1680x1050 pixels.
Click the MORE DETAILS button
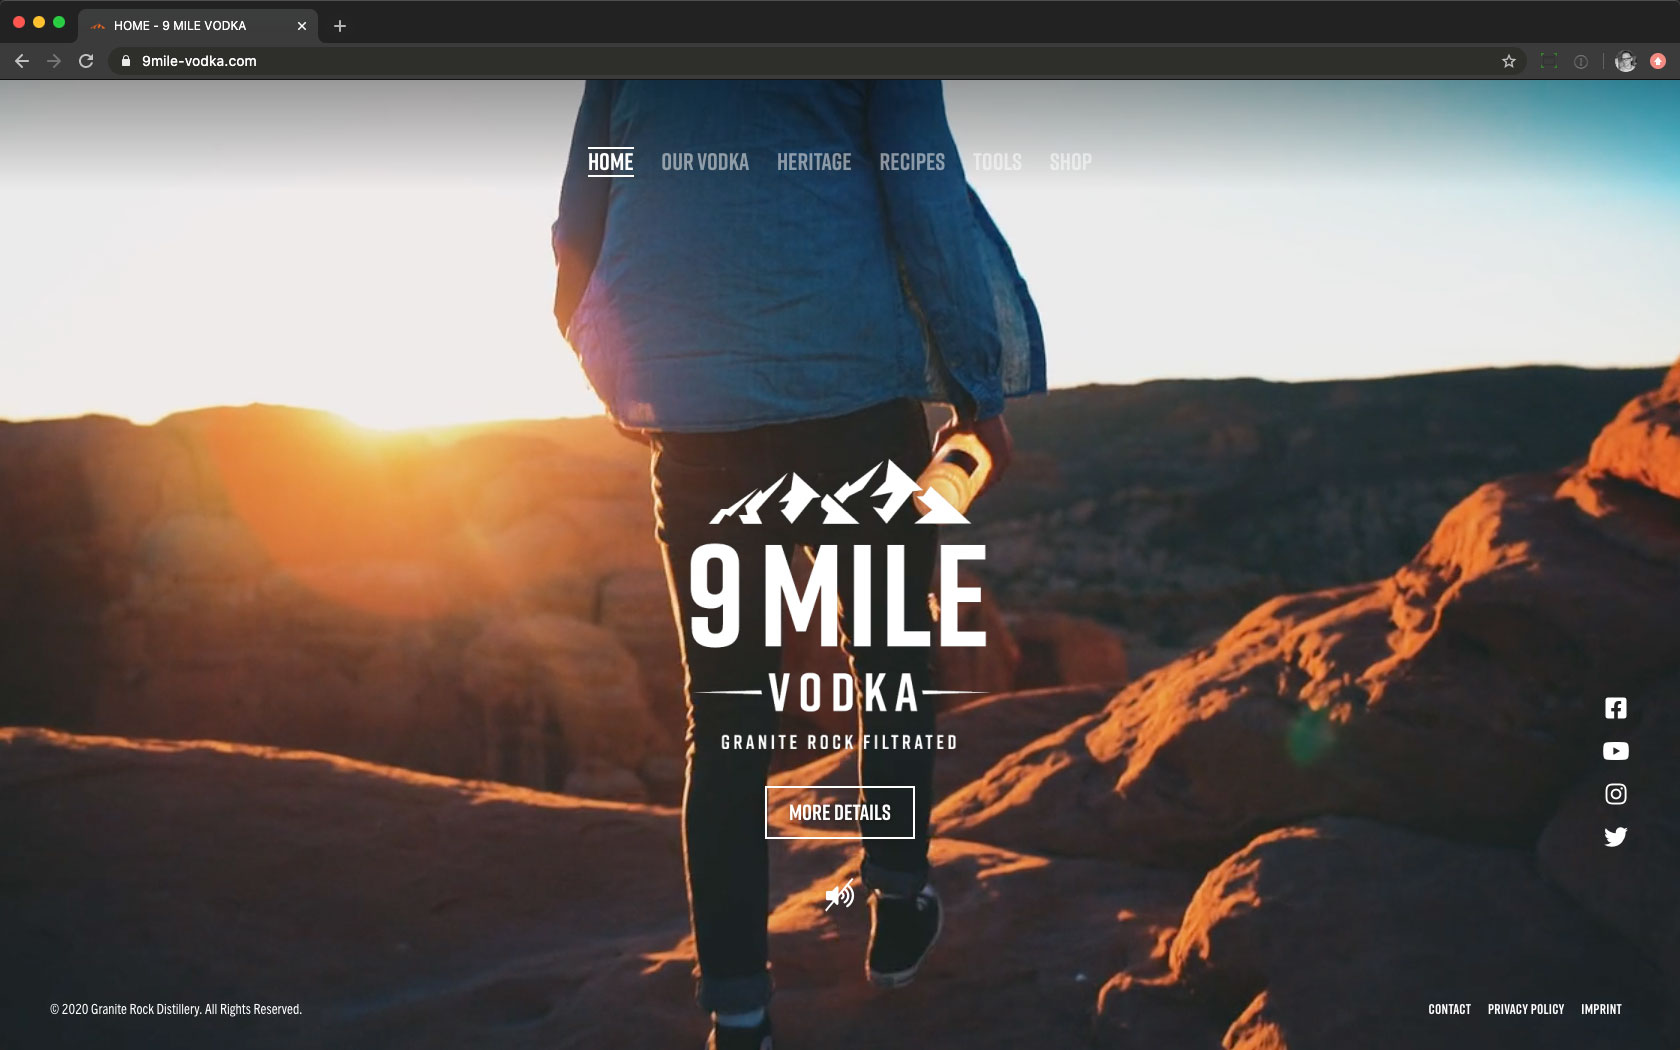point(839,812)
